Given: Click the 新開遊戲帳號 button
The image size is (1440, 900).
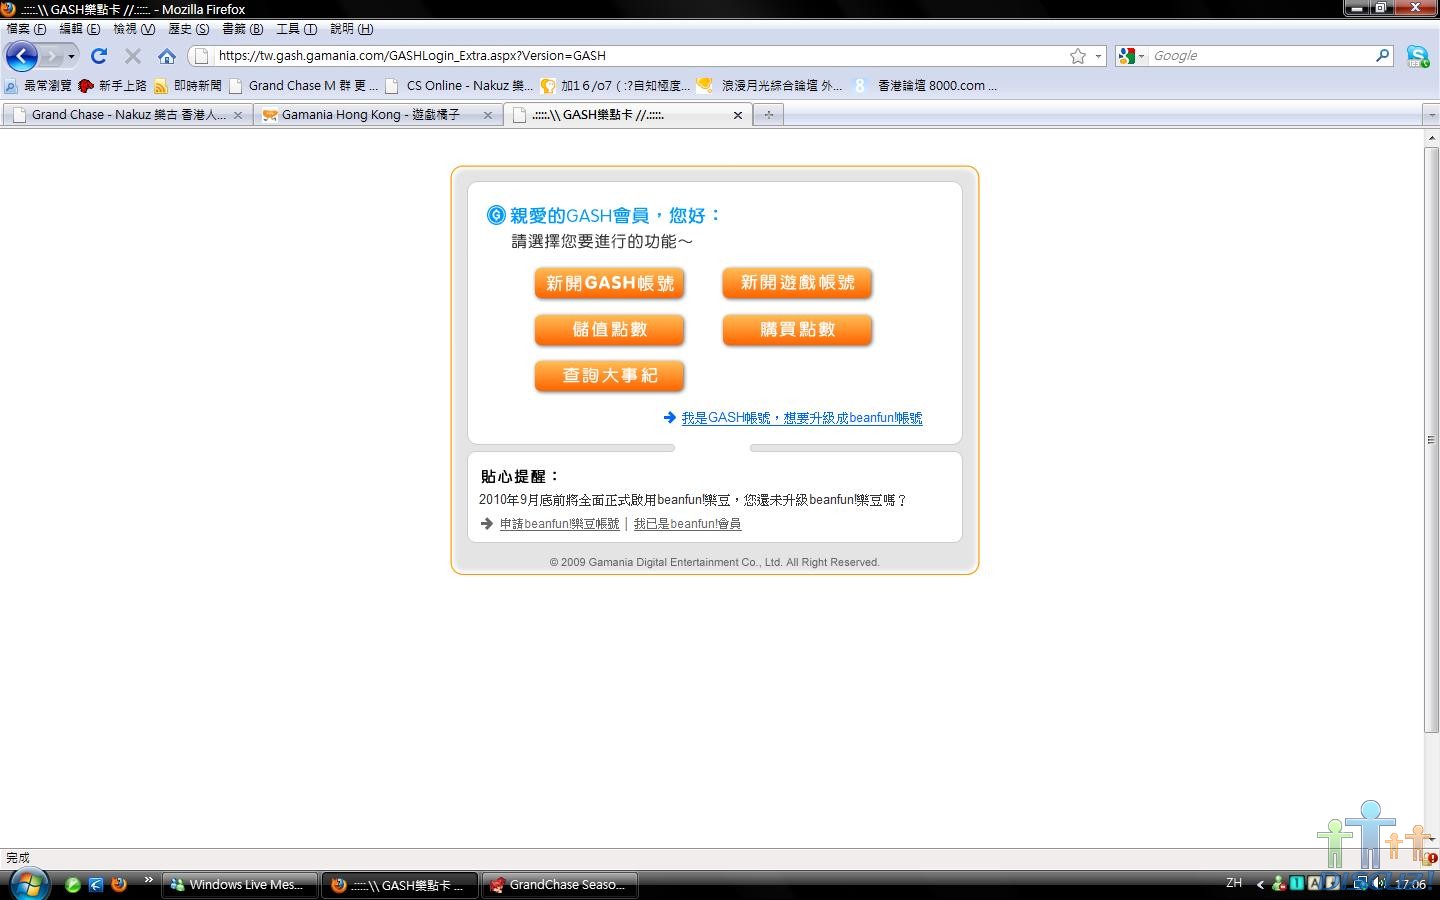Looking at the screenshot, I should [797, 283].
